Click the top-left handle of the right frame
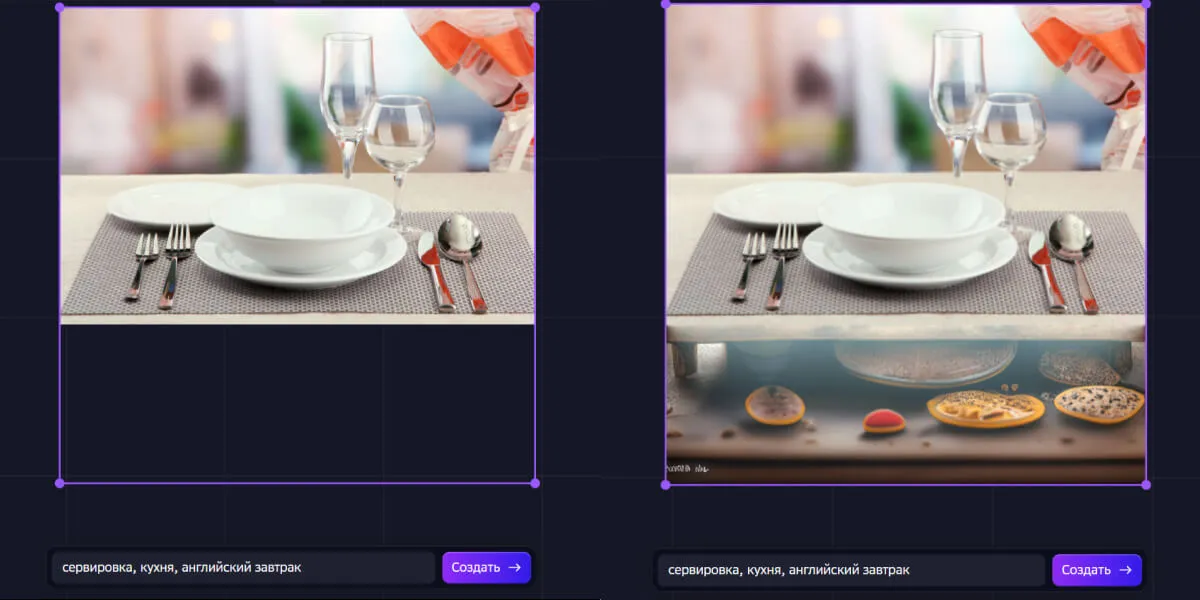The width and height of the screenshot is (1200, 600). coord(666,4)
